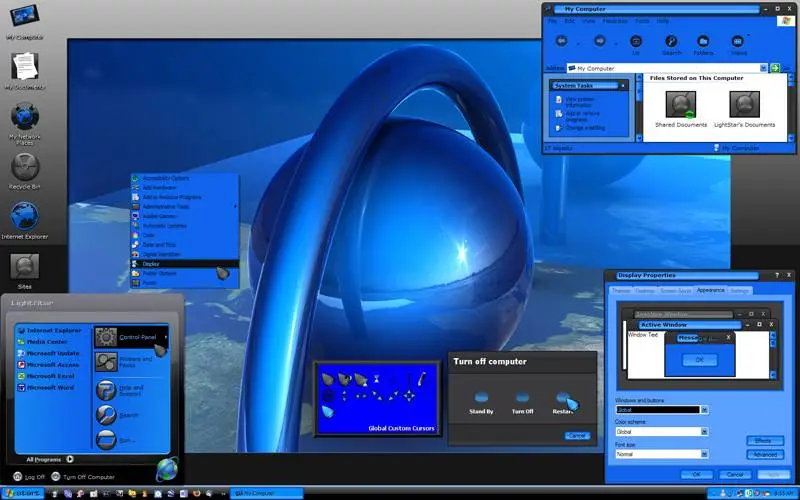This screenshot has width=800, height=500.
Task: Click the Start button on taskbar
Action: 22,493
